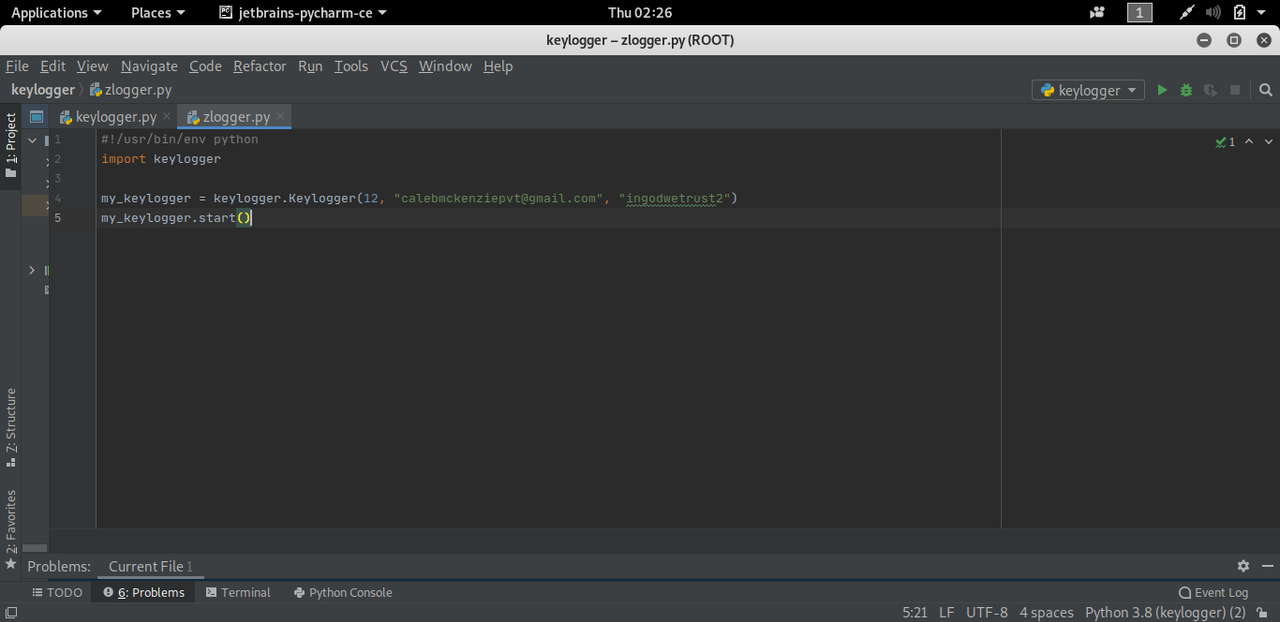Click the grey Stop square icon

[1235, 90]
